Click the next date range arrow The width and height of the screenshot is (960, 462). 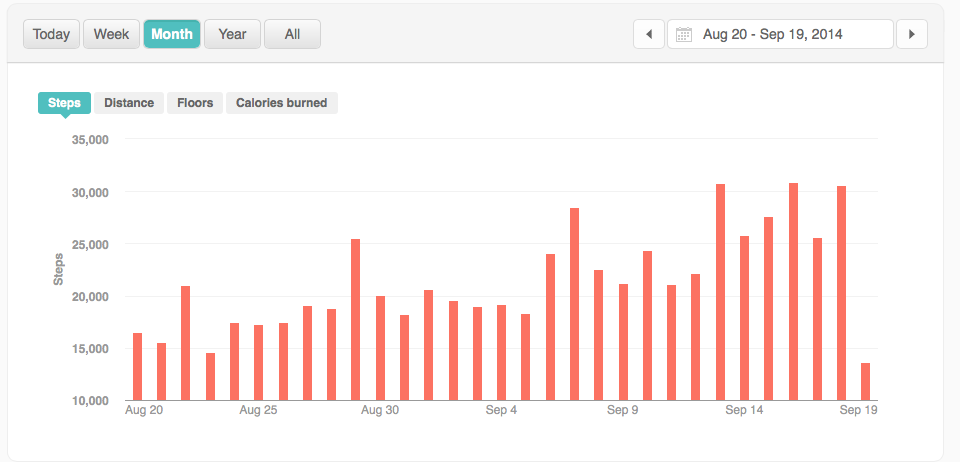[x=911, y=34]
